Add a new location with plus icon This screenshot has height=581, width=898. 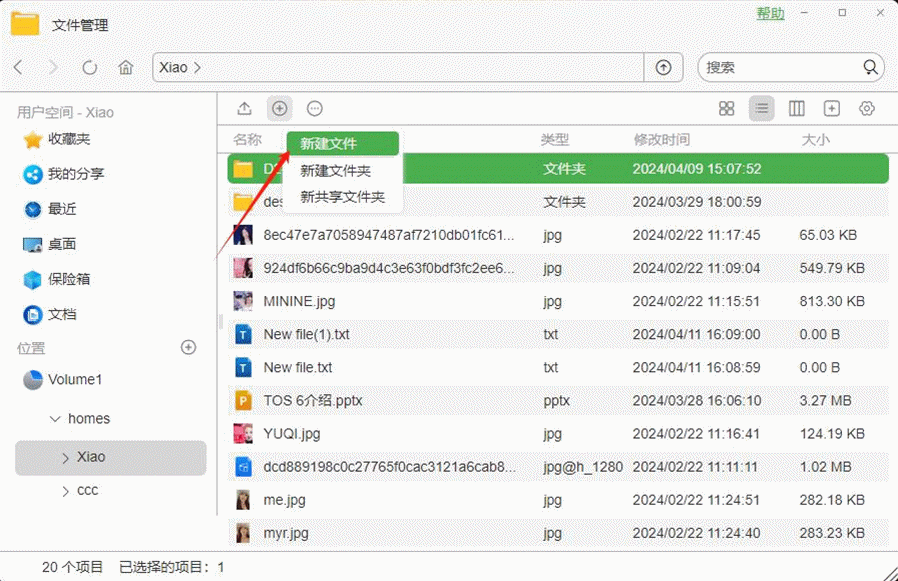188,347
